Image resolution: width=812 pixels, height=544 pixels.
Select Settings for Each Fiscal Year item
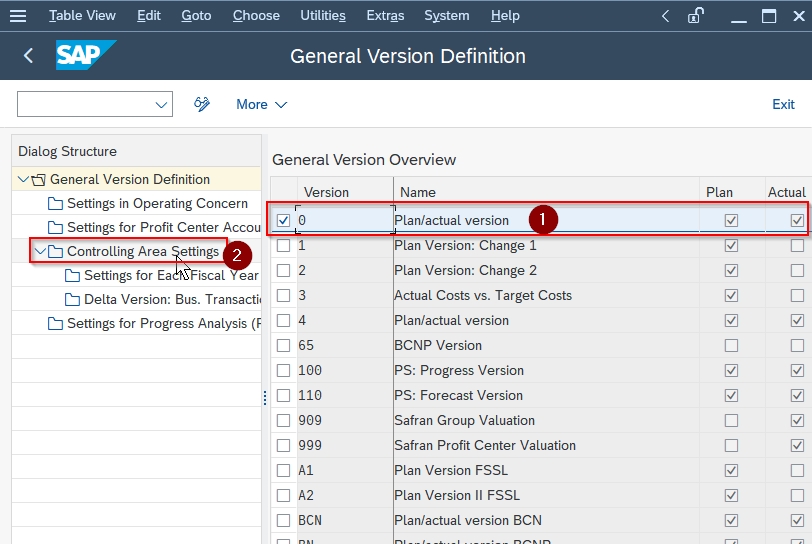click(171, 276)
